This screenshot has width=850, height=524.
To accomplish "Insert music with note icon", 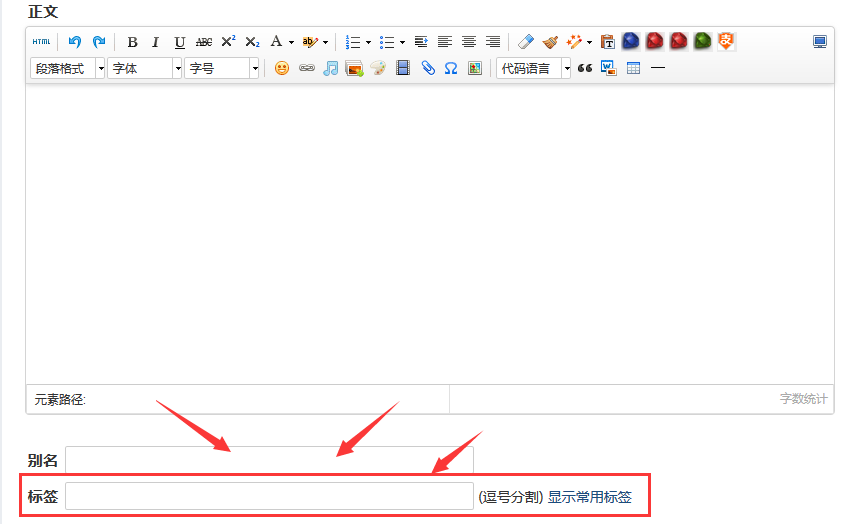I will tap(330, 68).
